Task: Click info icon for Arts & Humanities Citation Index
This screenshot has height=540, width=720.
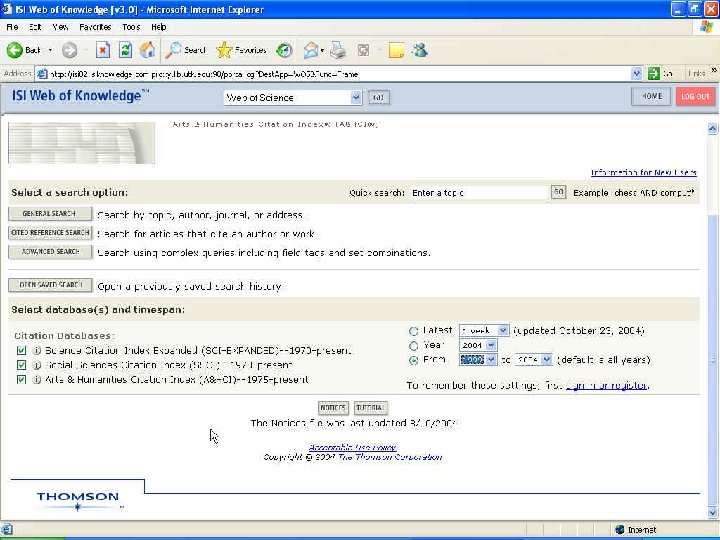Action: tap(37, 380)
